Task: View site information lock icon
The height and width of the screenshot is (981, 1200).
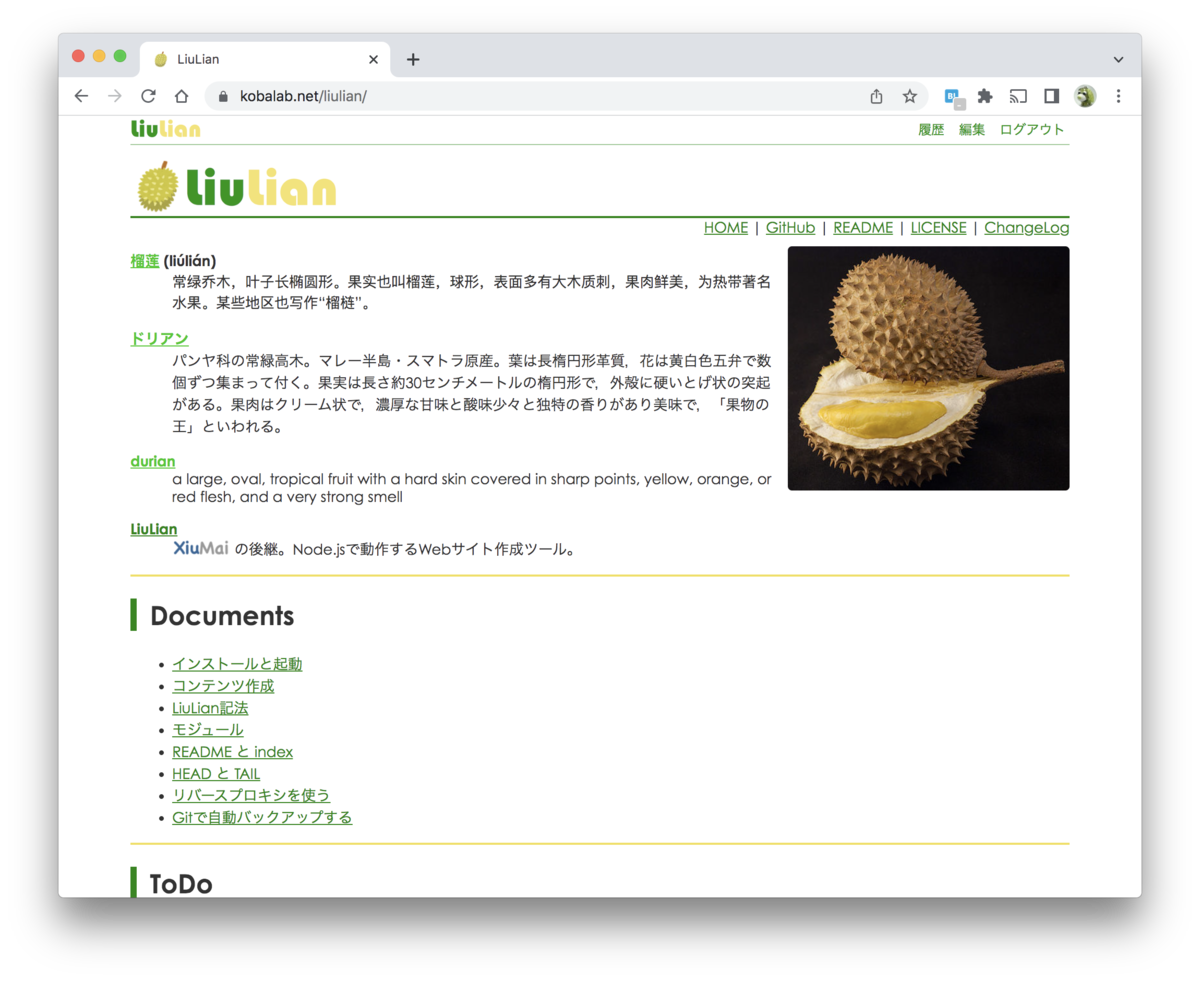Action: [x=223, y=96]
